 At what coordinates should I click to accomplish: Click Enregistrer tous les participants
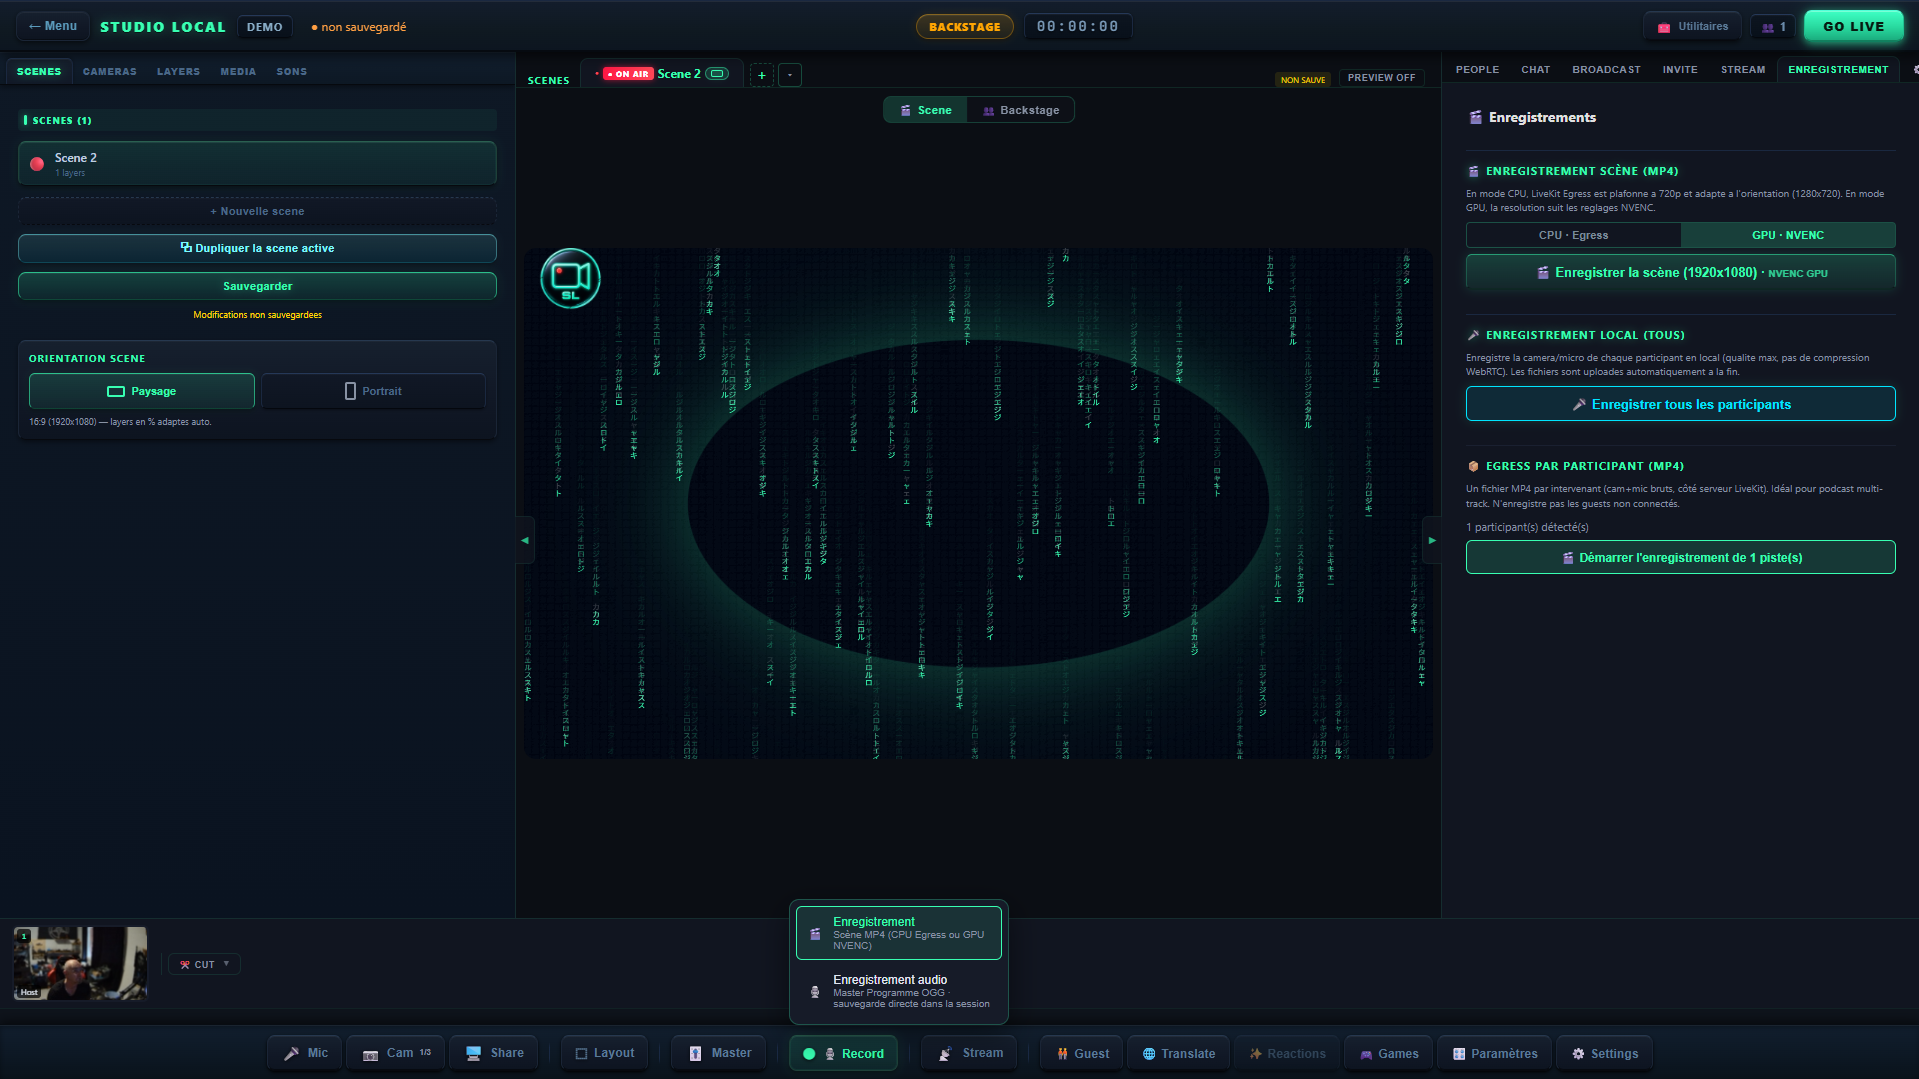[x=1680, y=404]
